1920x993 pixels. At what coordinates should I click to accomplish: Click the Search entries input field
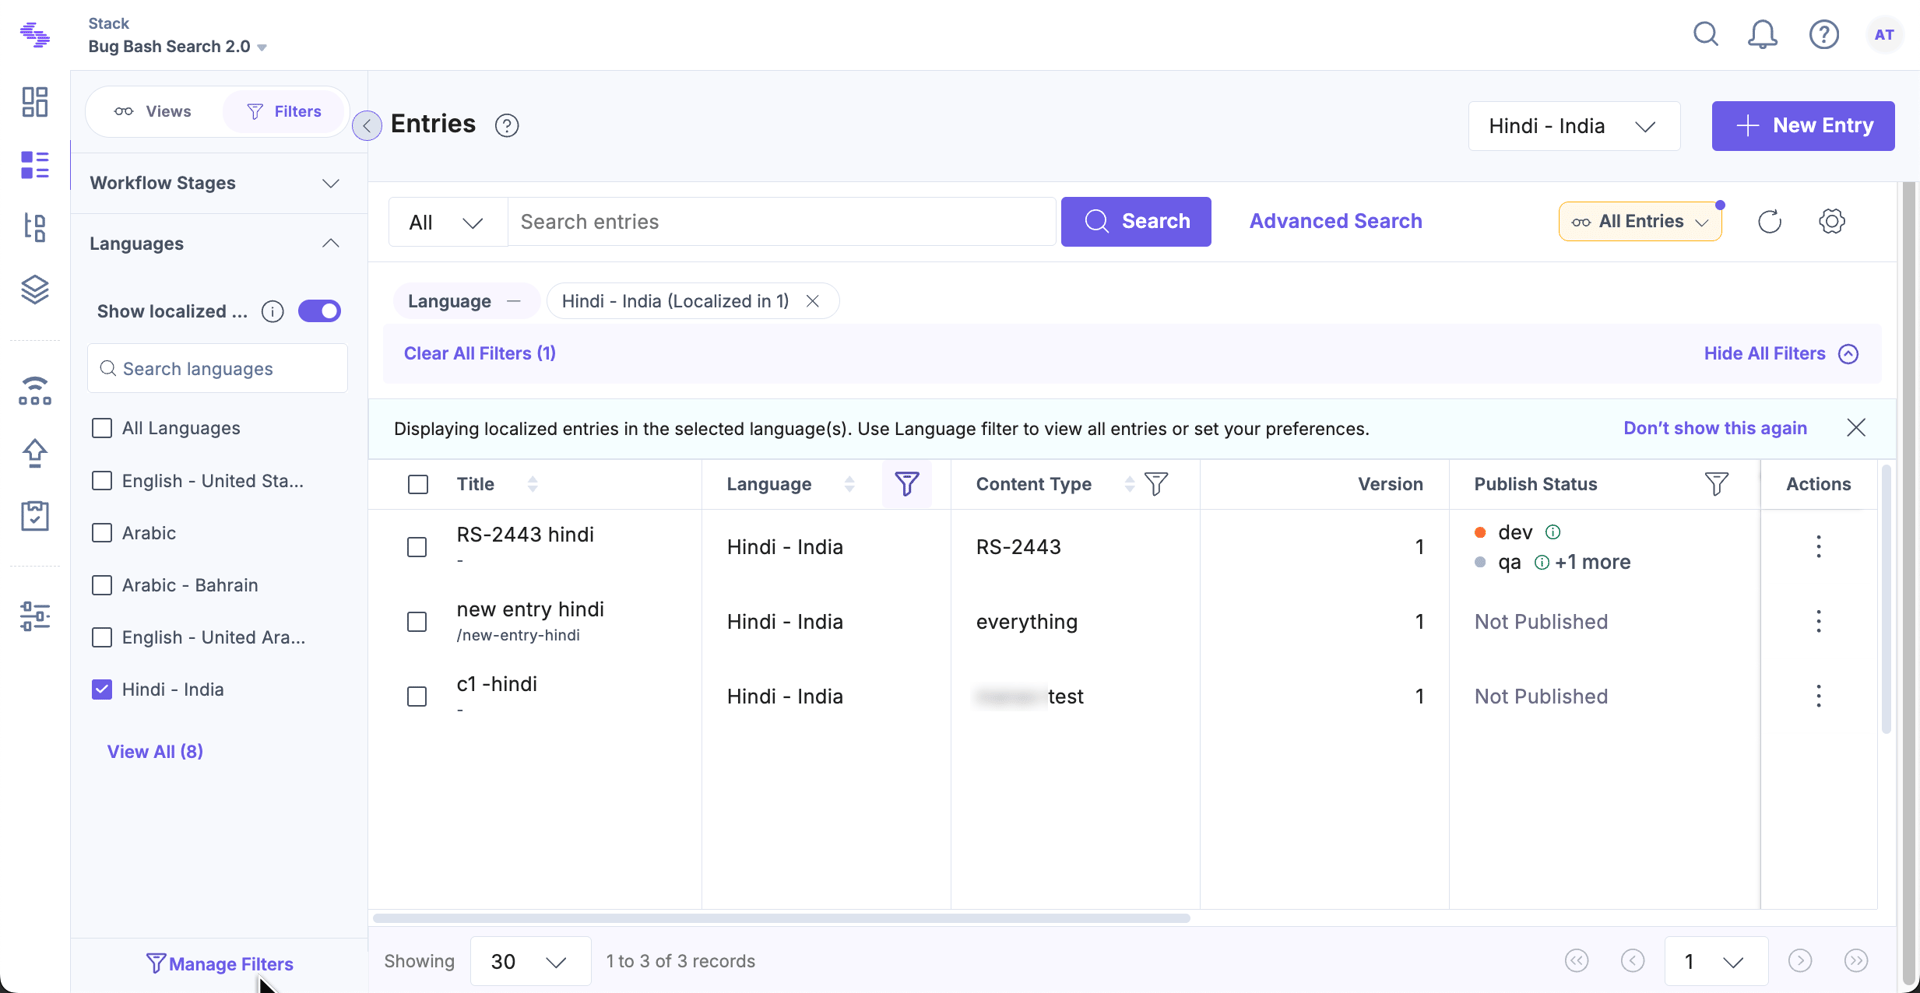(x=782, y=222)
